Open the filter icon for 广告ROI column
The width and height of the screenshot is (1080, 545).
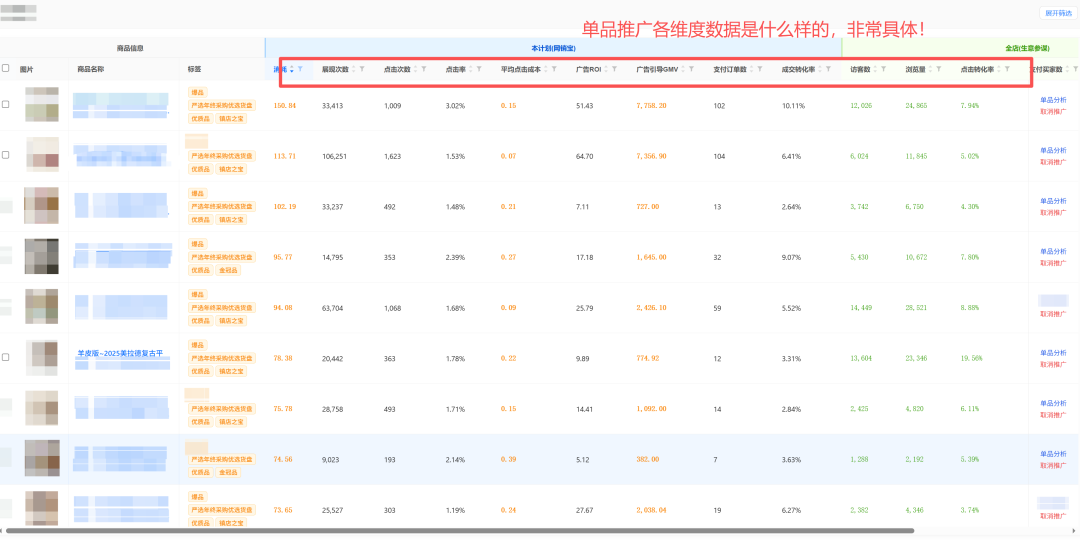point(614,69)
